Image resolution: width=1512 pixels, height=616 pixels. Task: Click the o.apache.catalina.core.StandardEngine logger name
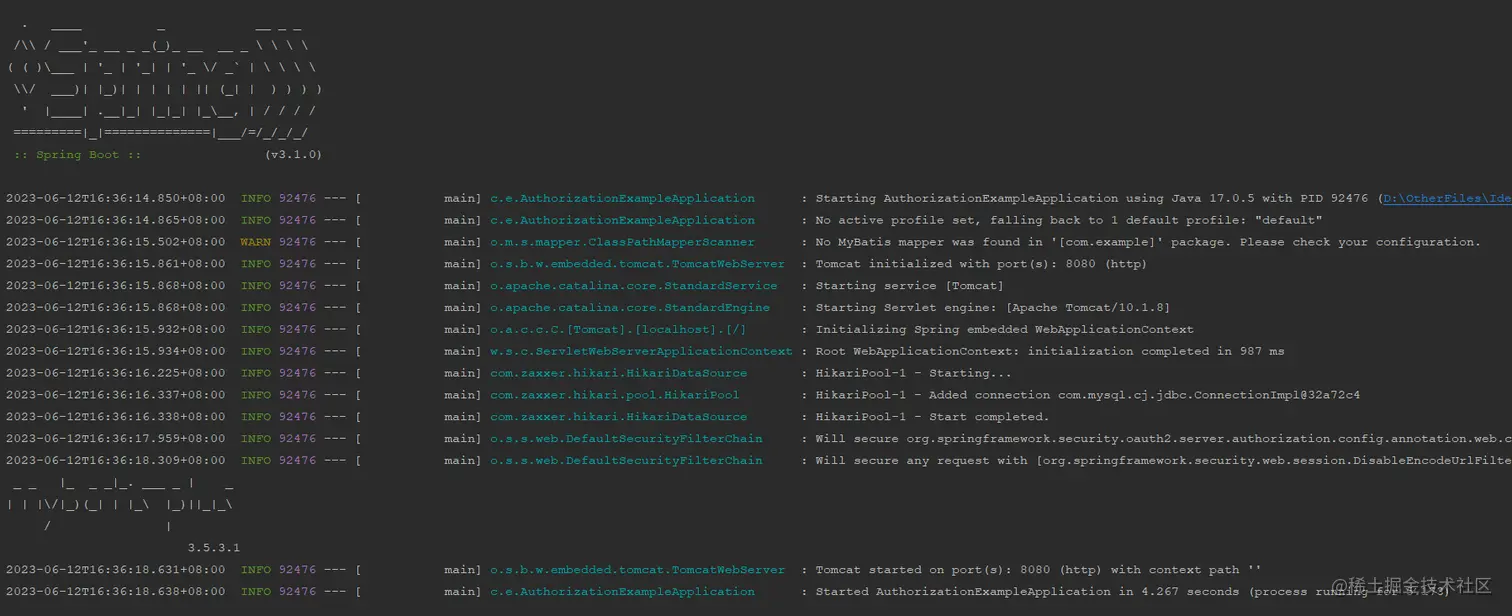pyautogui.click(x=626, y=307)
